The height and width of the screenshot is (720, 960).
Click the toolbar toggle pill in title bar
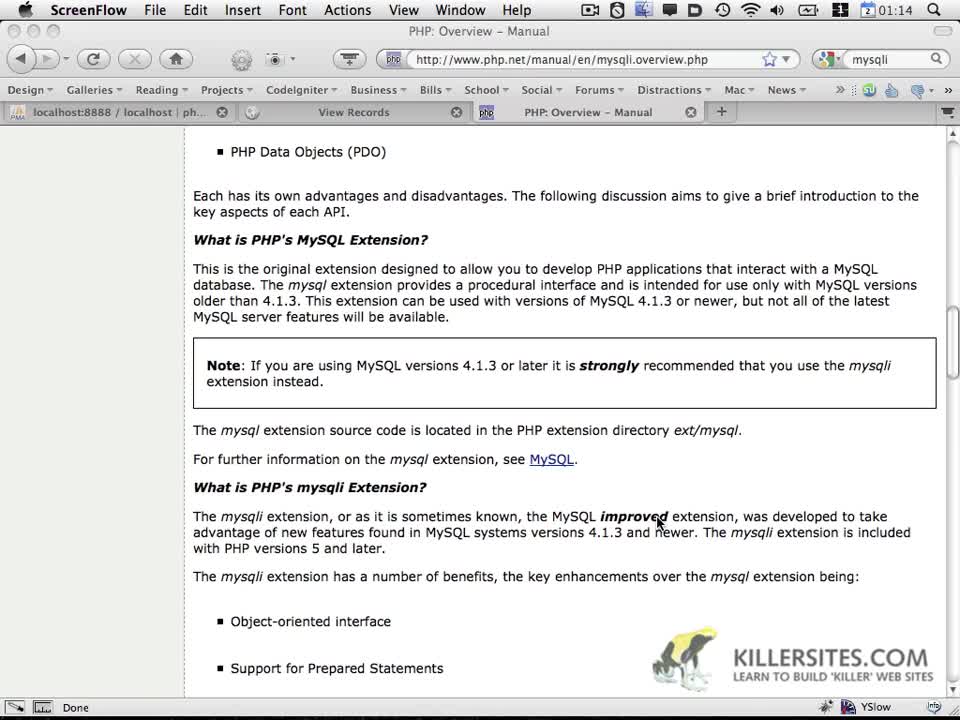pos(942,31)
